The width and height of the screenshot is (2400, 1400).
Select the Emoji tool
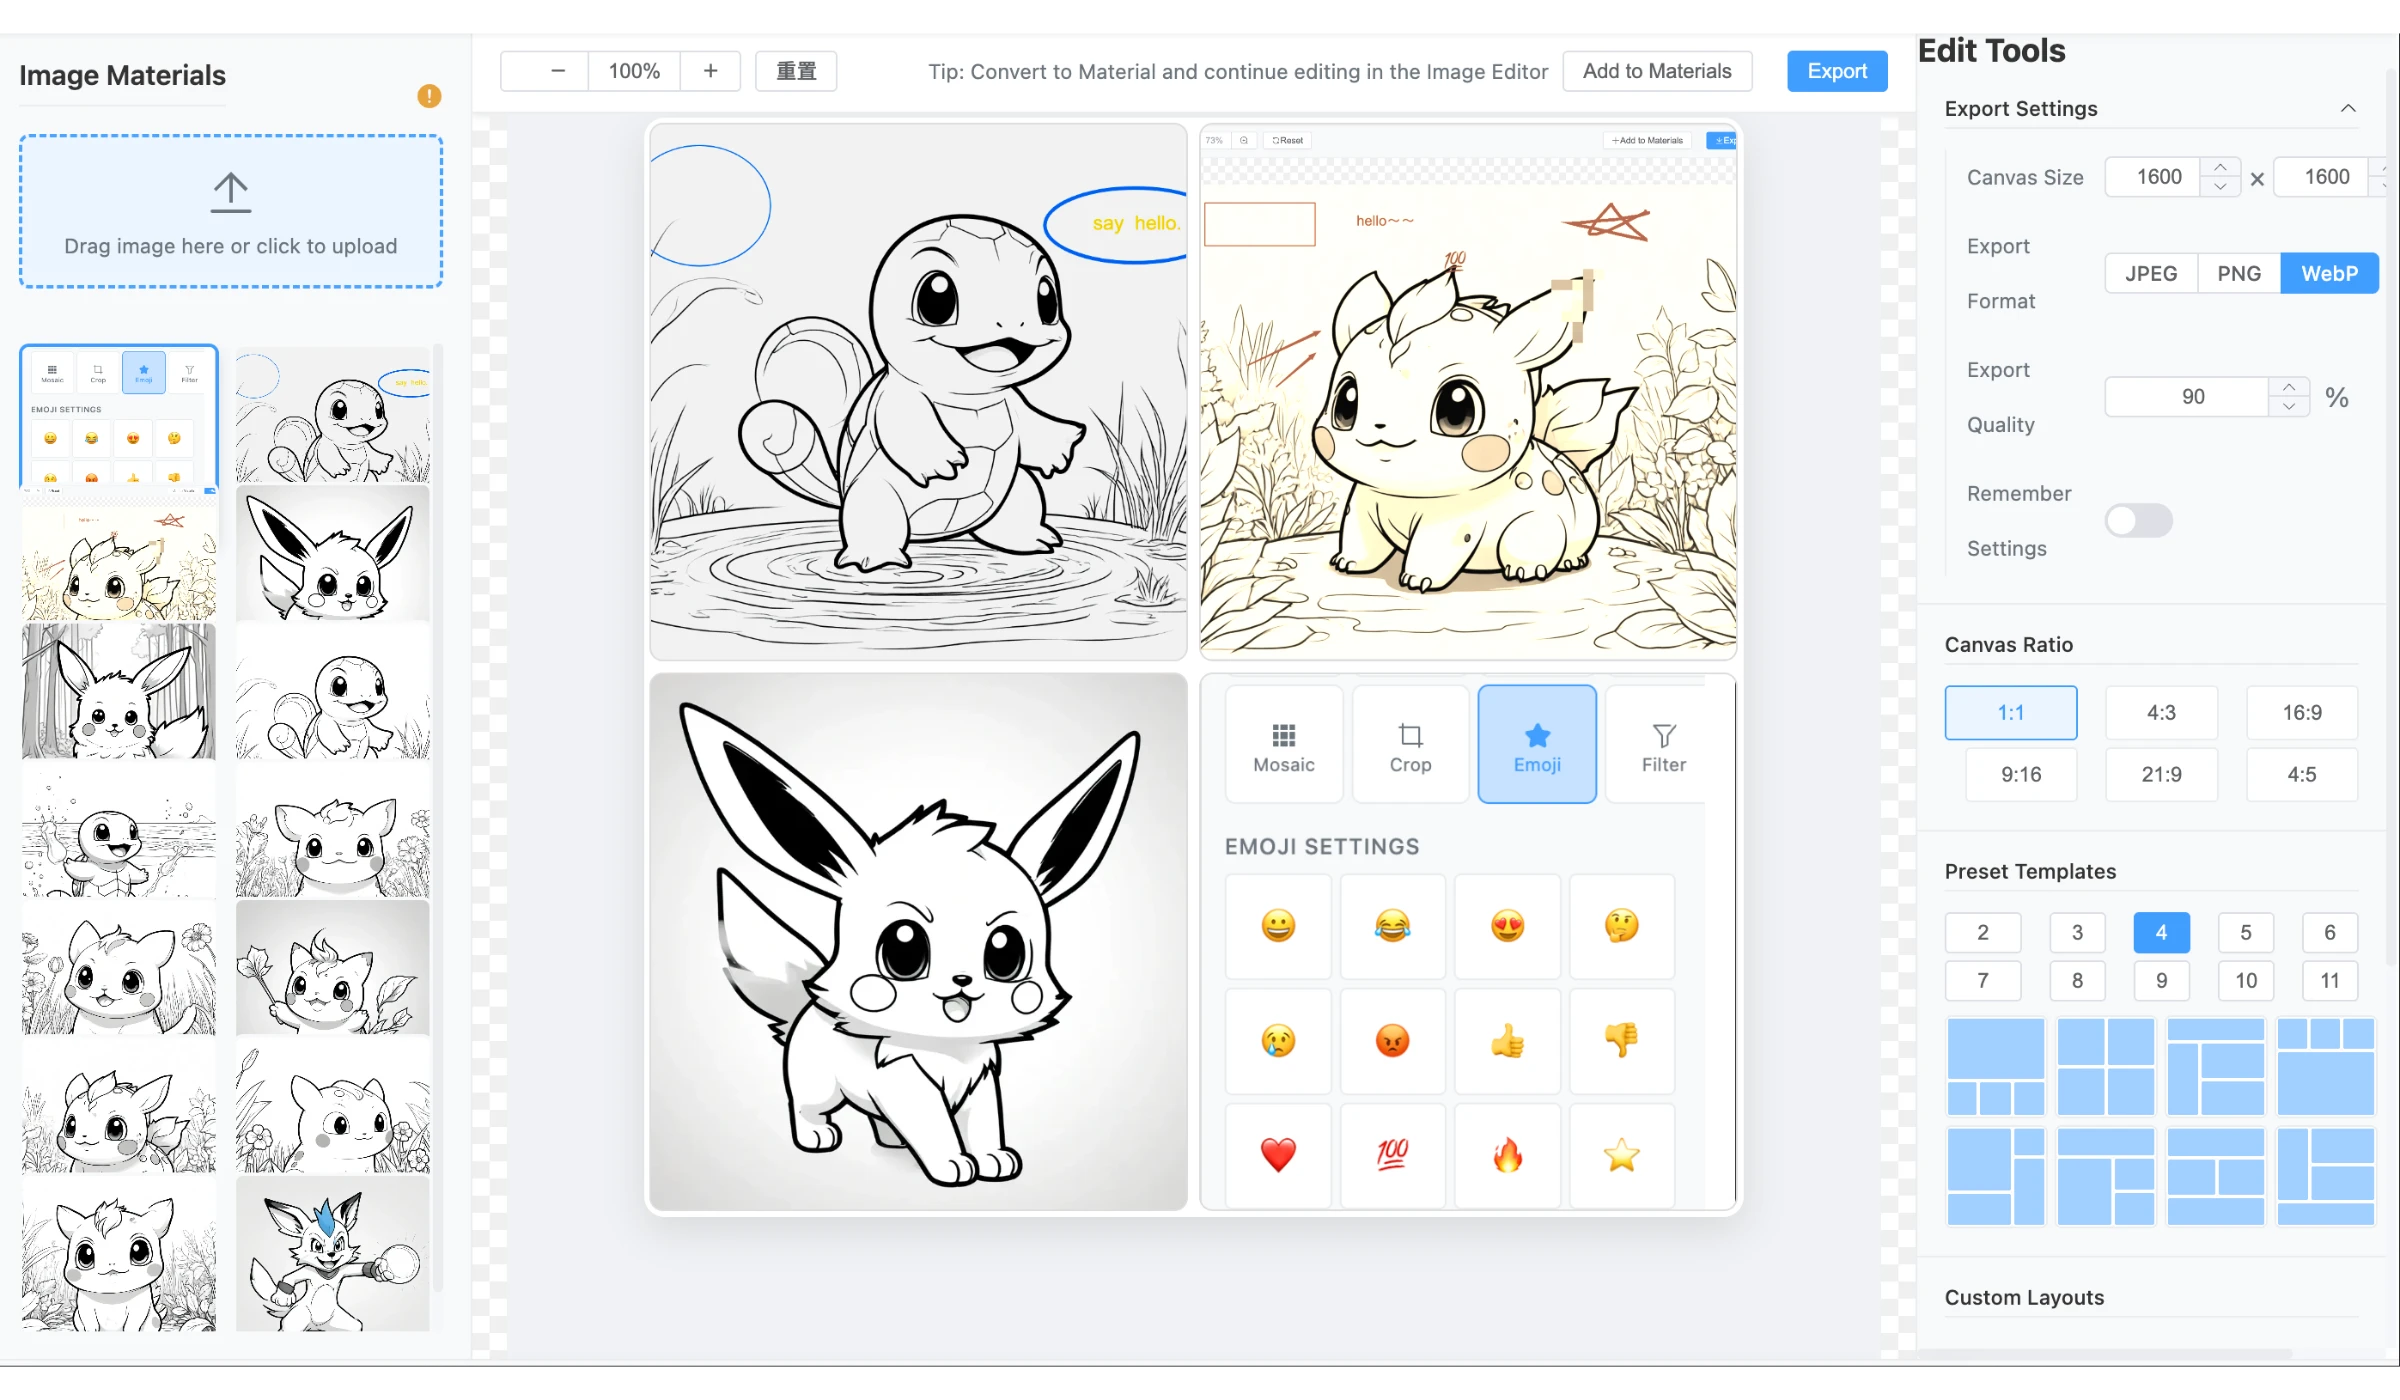pyautogui.click(x=1537, y=744)
